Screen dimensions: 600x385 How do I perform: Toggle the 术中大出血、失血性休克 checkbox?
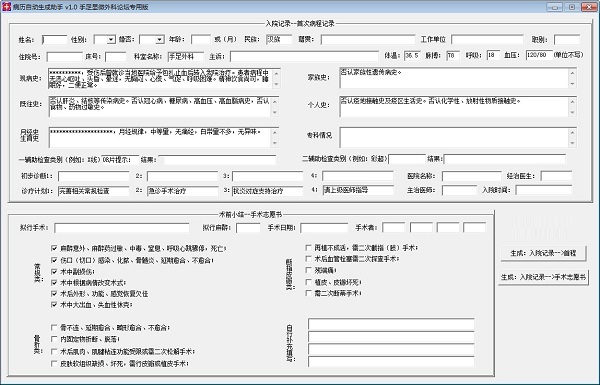(54, 305)
